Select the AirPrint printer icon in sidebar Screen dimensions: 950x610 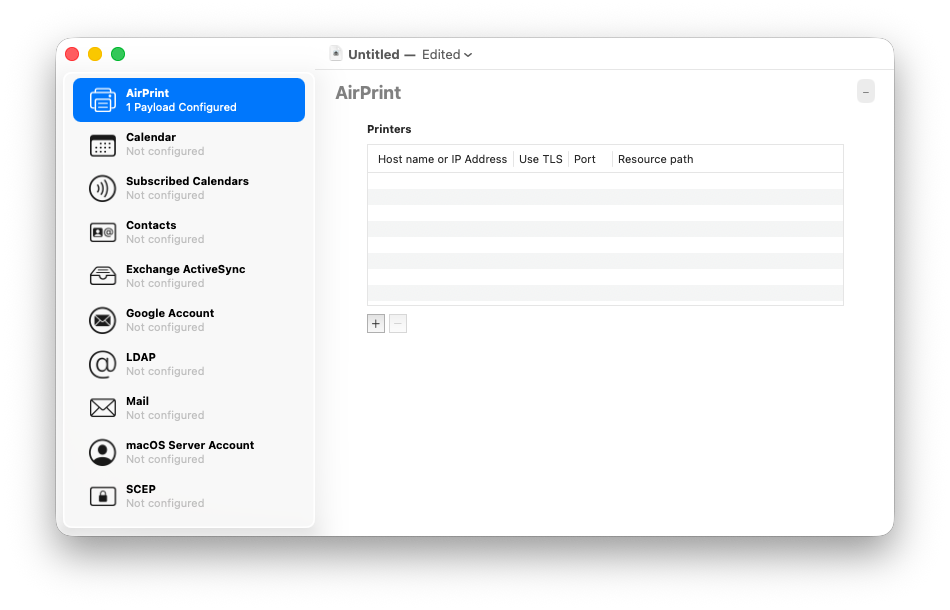point(102,100)
